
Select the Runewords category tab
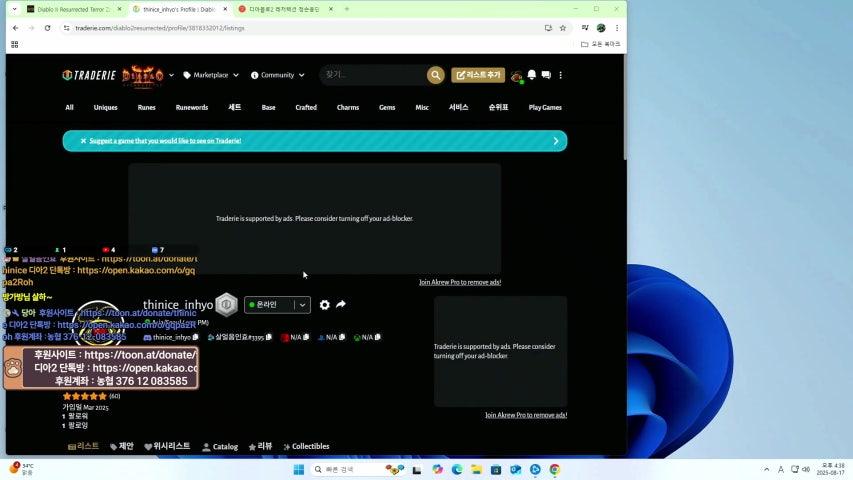[x=191, y=107]
